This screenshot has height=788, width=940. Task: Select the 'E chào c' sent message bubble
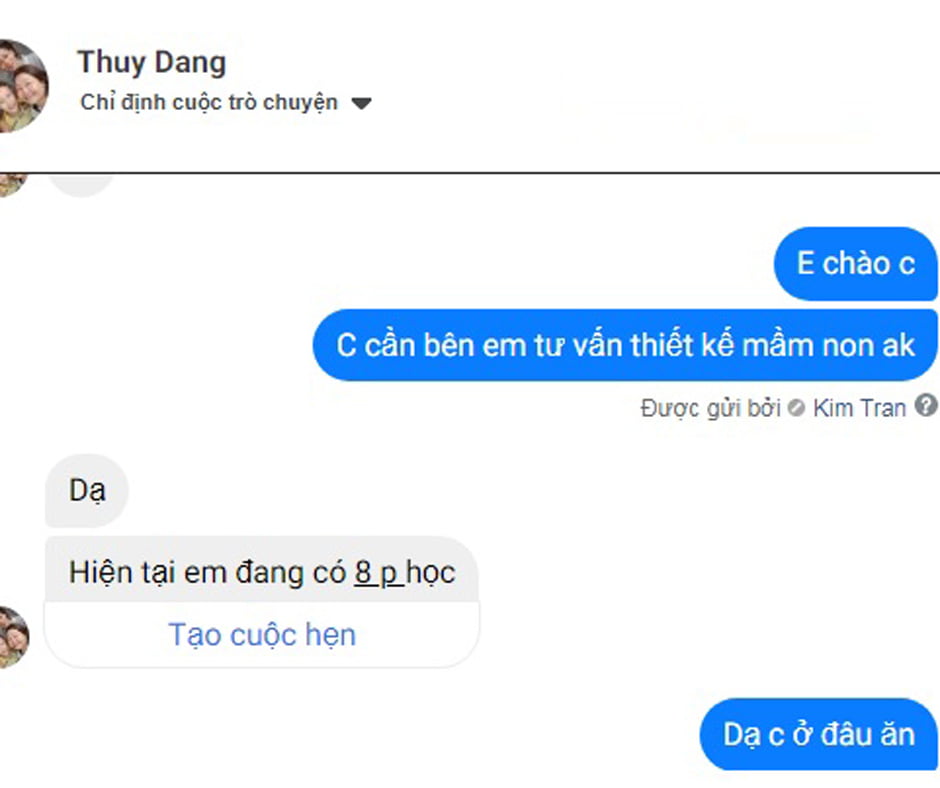[855, 263]
